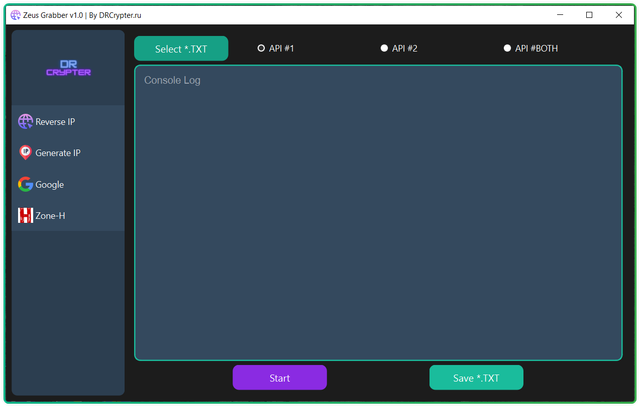
Task: Click the DR Crypter logo in sidebar
Action: click(68, 69)
